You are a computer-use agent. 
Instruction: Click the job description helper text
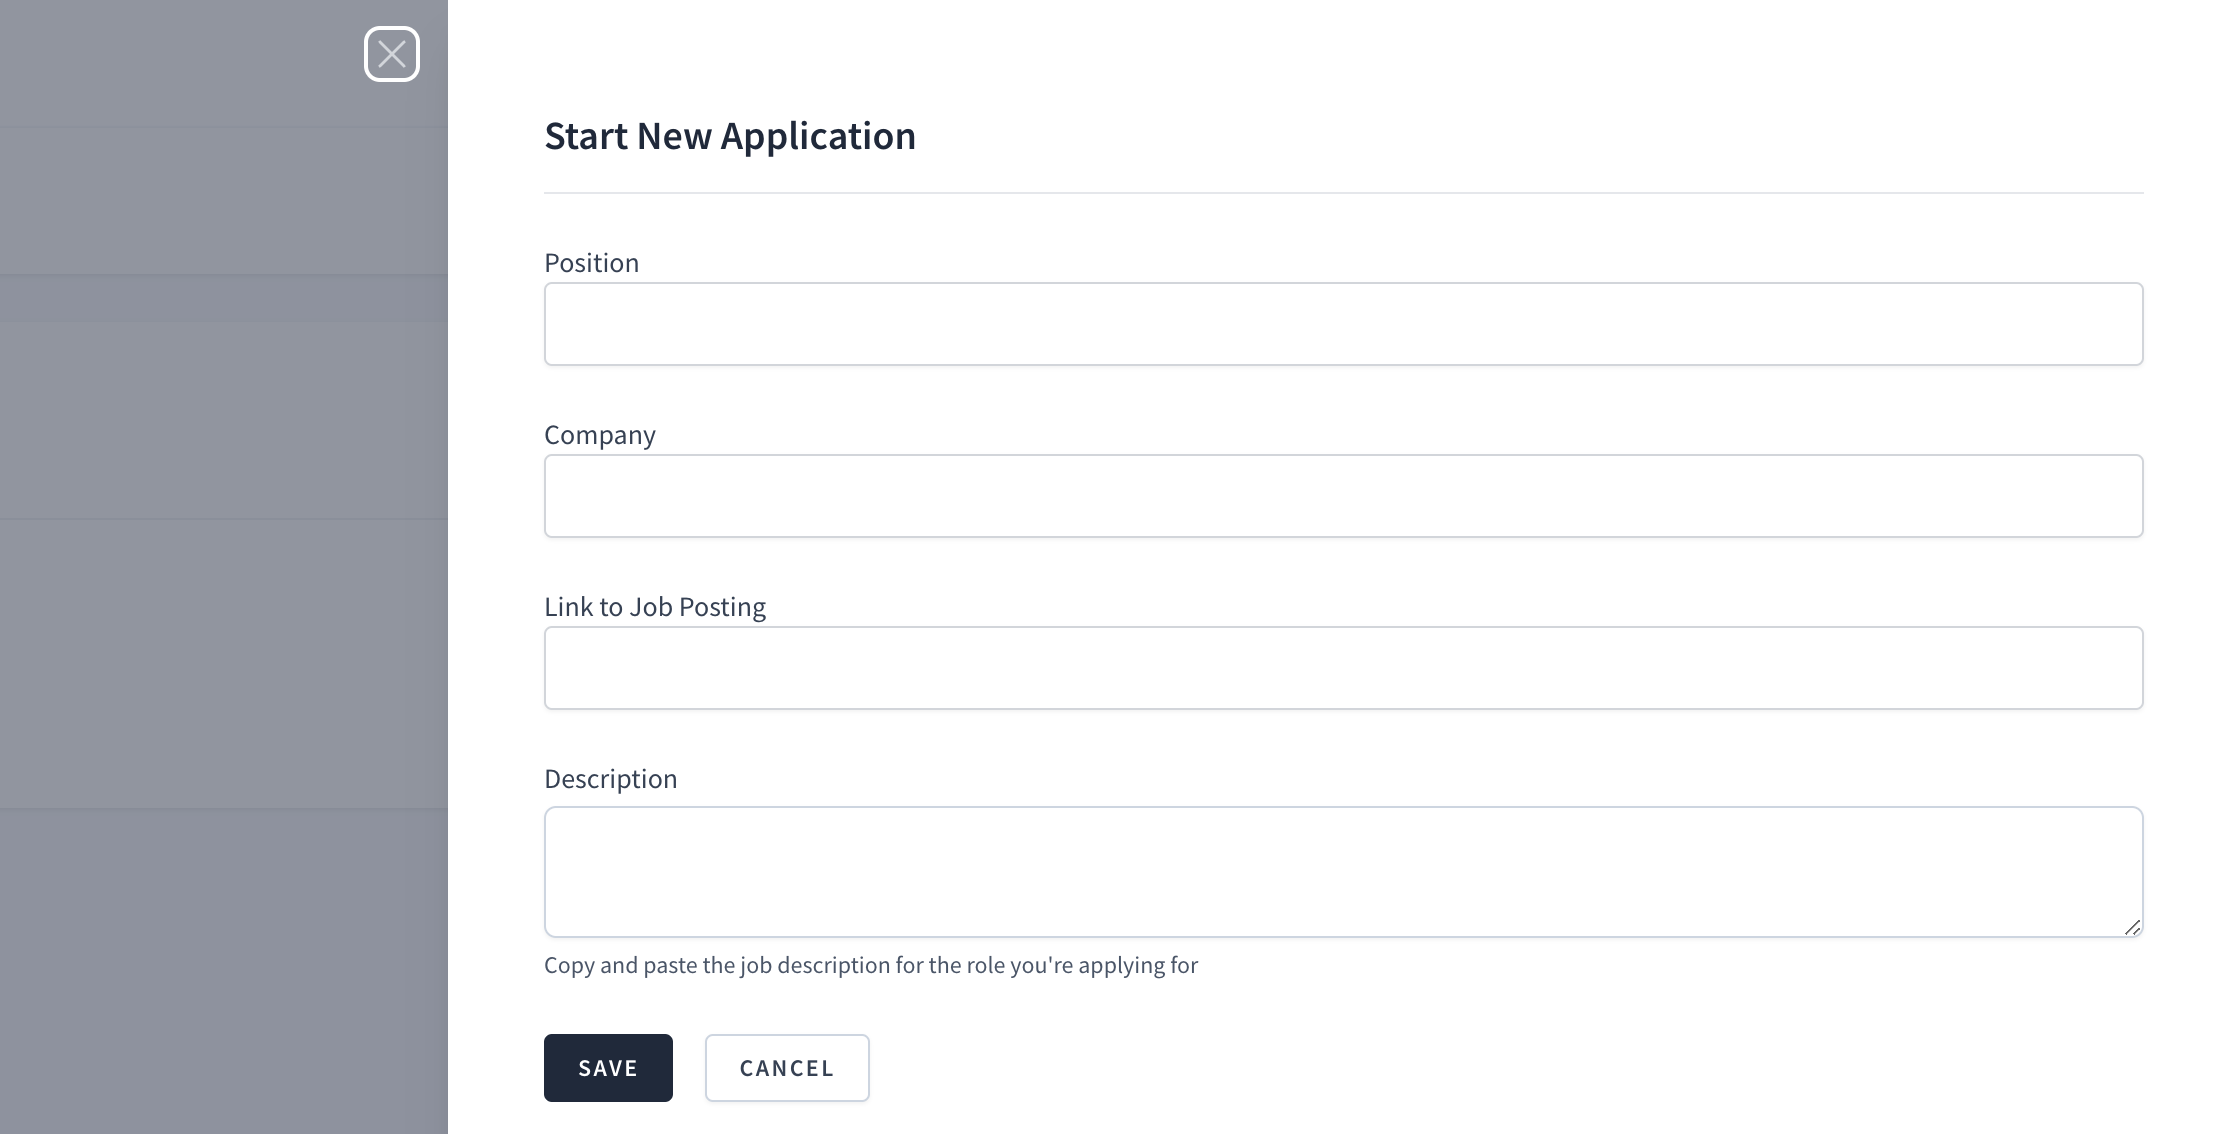click(x=871, y=965)
